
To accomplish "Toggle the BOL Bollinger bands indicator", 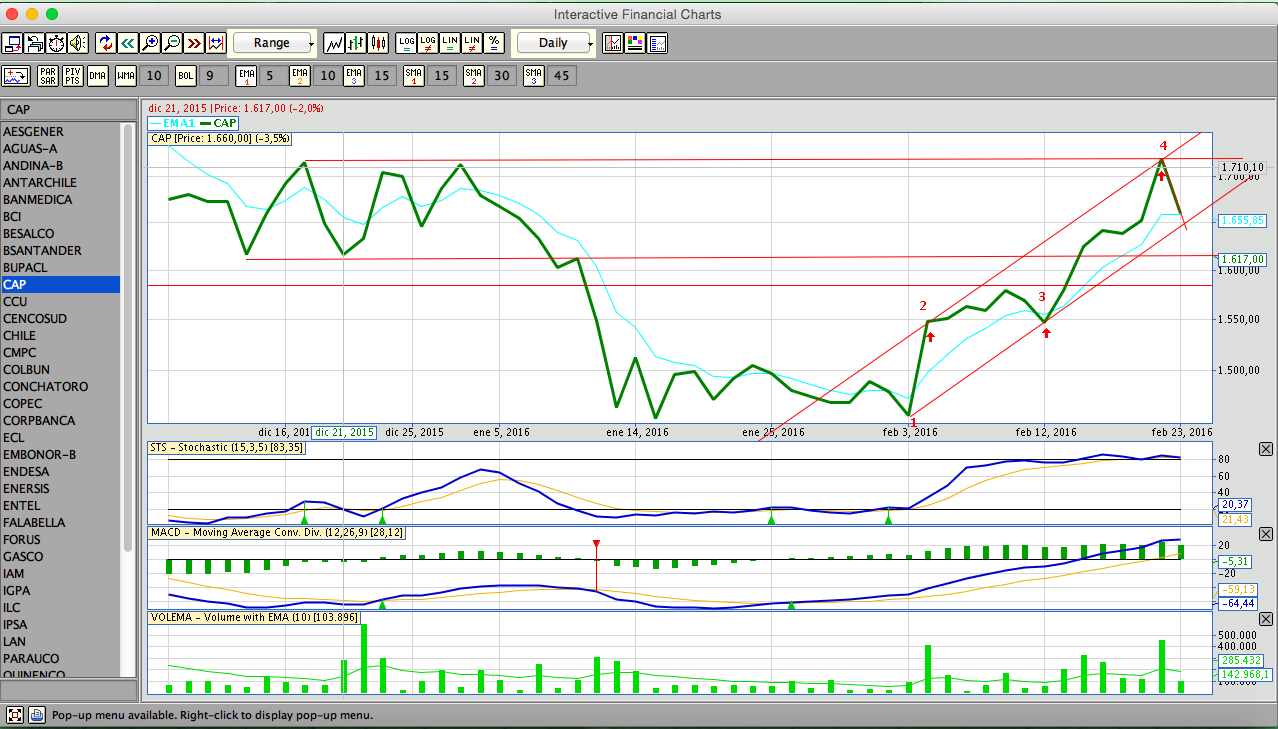I will 185,76.
